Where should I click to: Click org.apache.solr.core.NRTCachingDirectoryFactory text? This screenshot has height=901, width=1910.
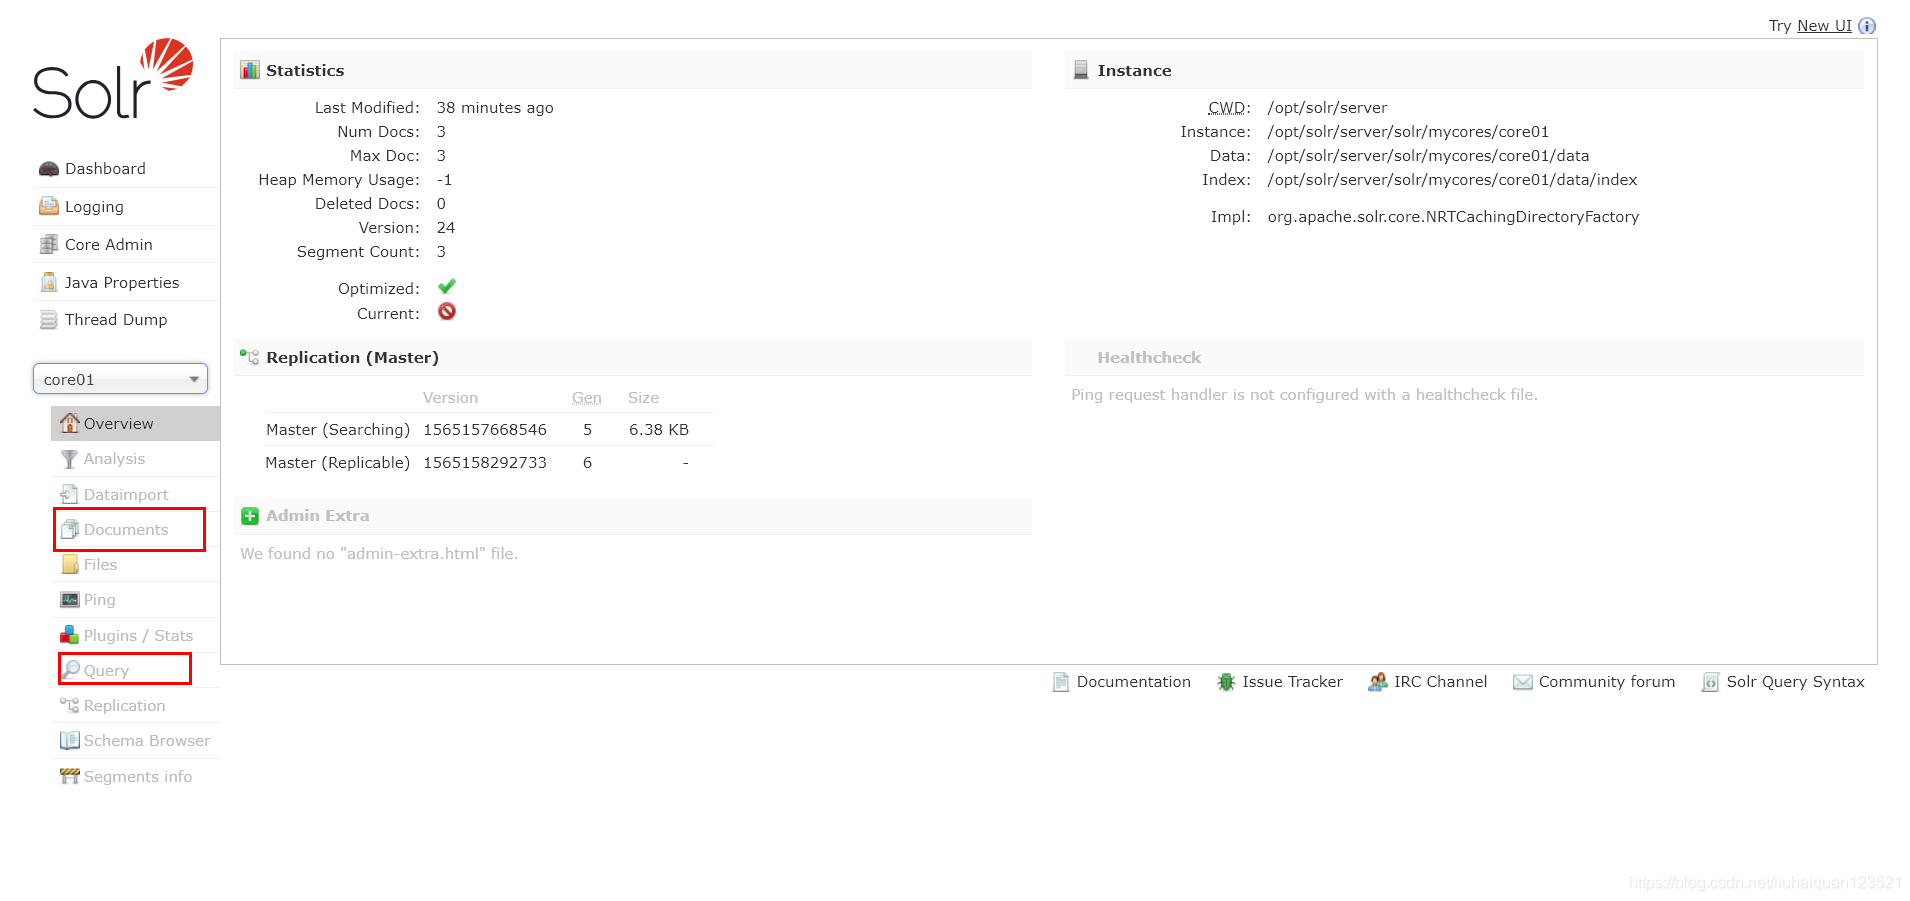[1453, 217]
